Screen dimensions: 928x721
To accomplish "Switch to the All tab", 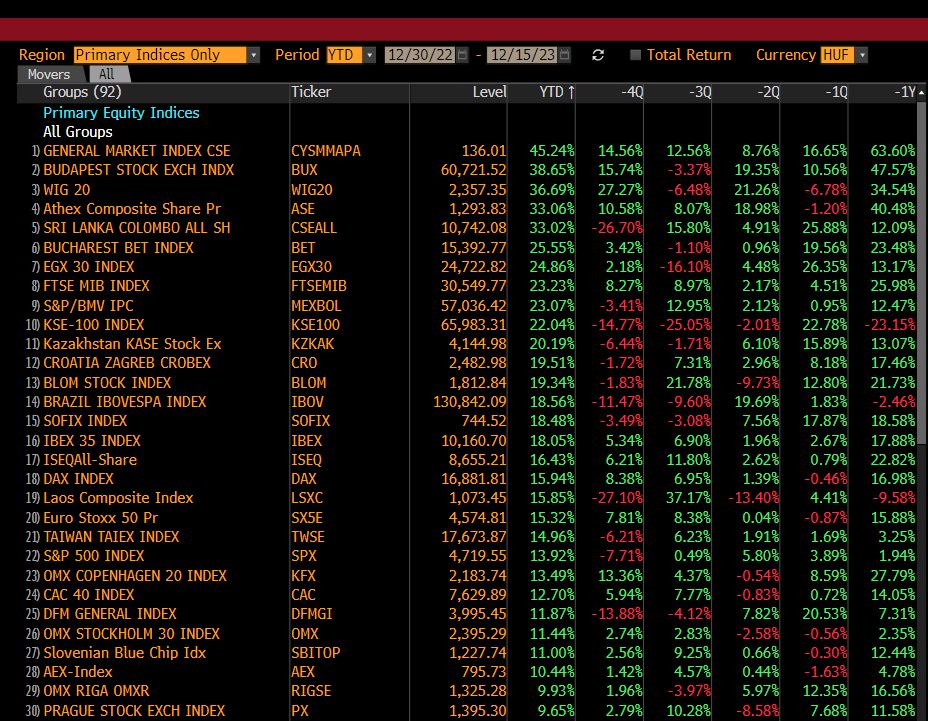I will click(x=107, y=75).
